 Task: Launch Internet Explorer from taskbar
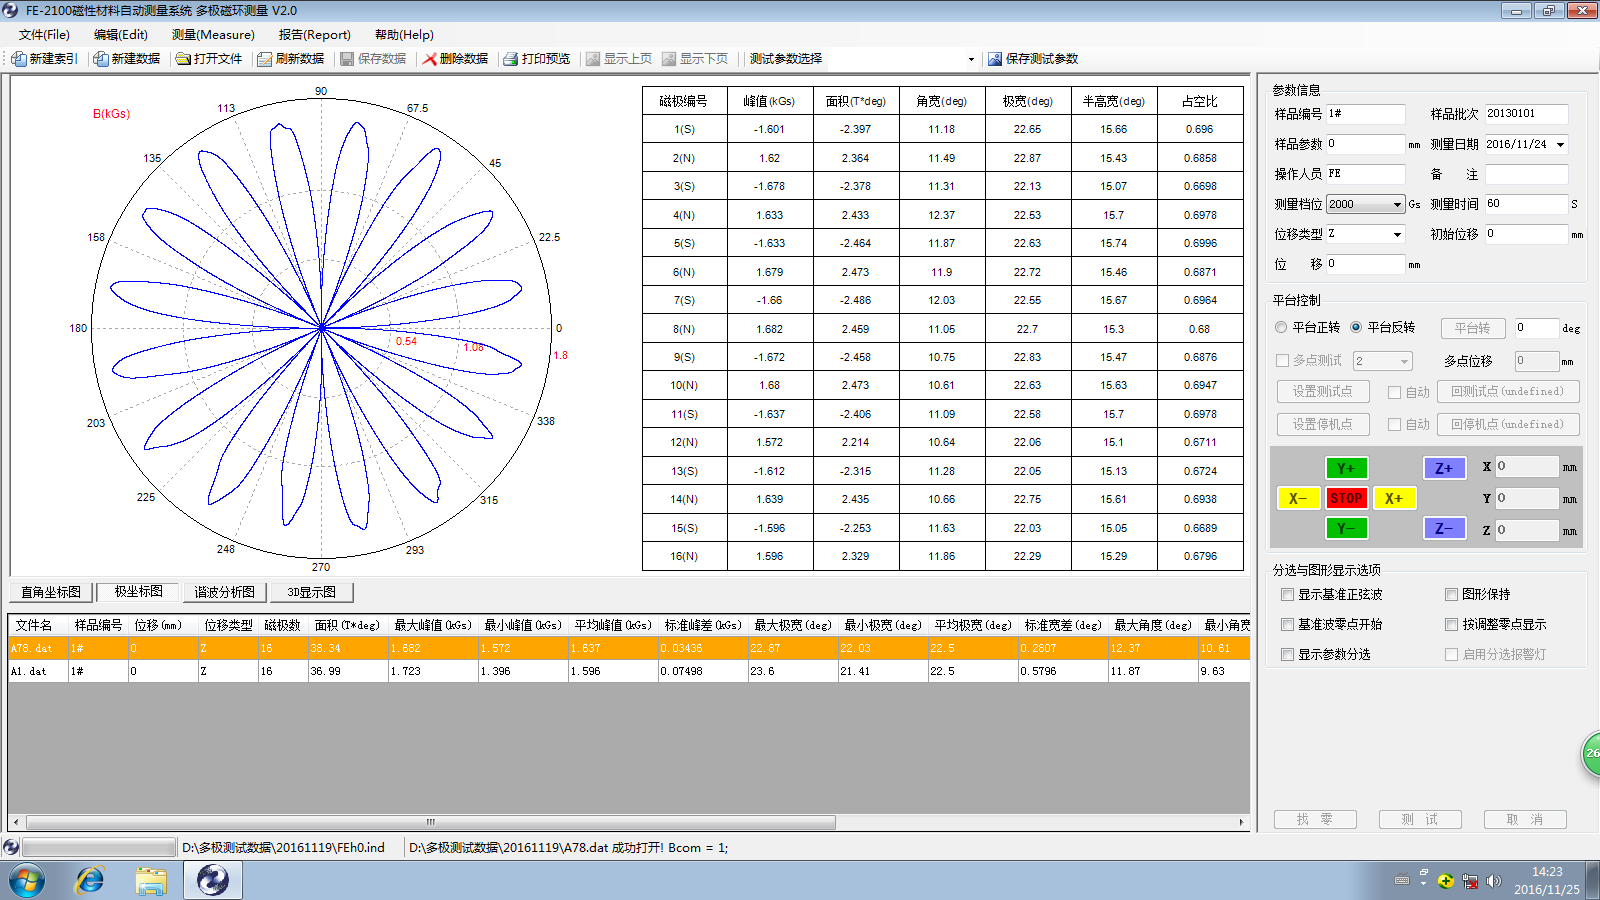point(90,880)
